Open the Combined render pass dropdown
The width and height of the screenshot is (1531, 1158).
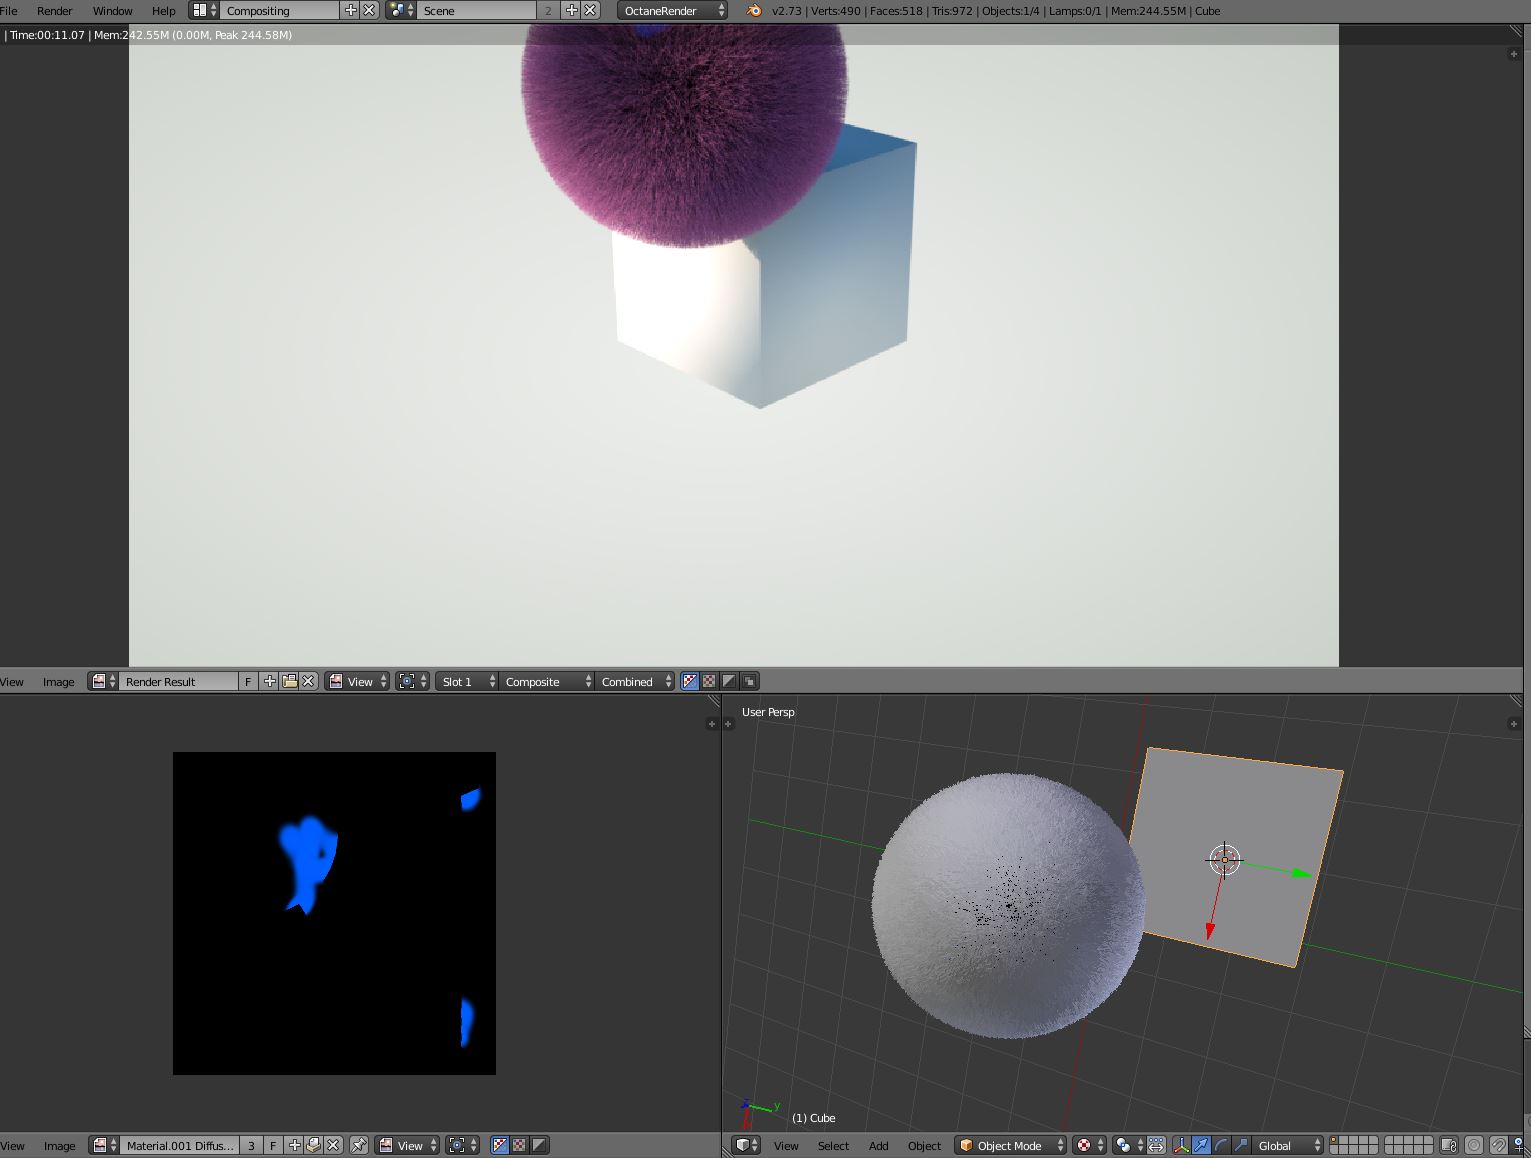tap(634, 681)
